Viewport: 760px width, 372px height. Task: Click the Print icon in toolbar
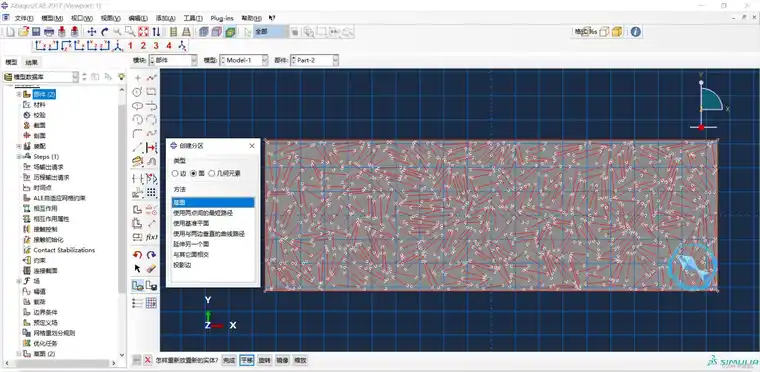pos(48,32)
